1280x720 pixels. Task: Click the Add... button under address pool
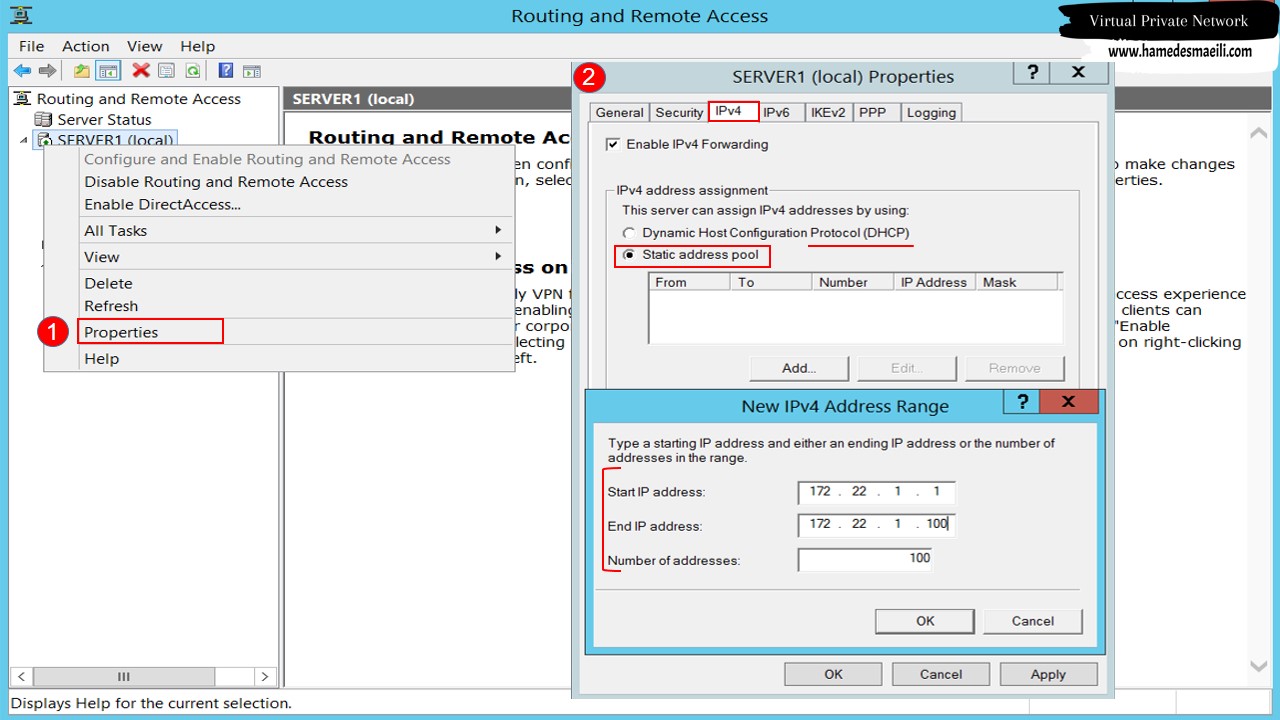[799, 368]
